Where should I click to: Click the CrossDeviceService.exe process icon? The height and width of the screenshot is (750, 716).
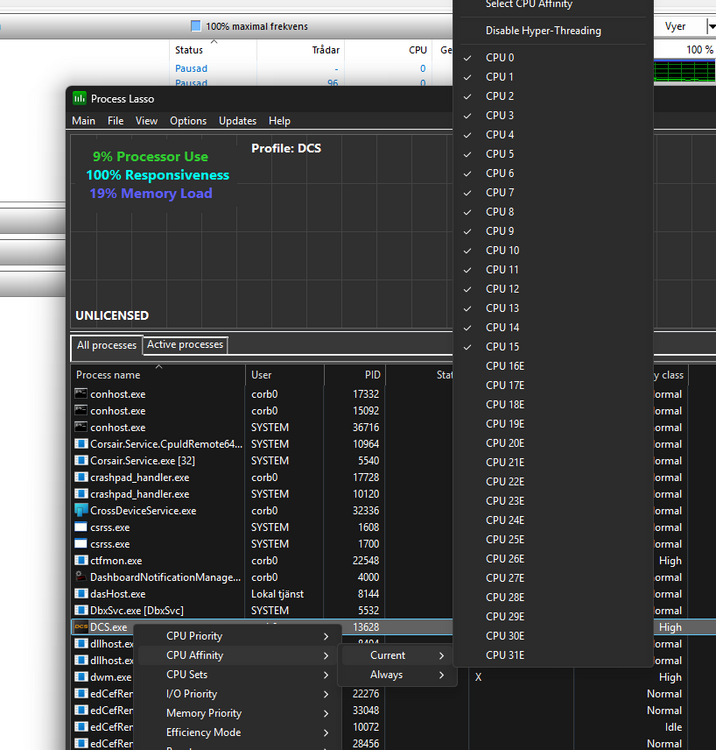[x=81, y=510]
